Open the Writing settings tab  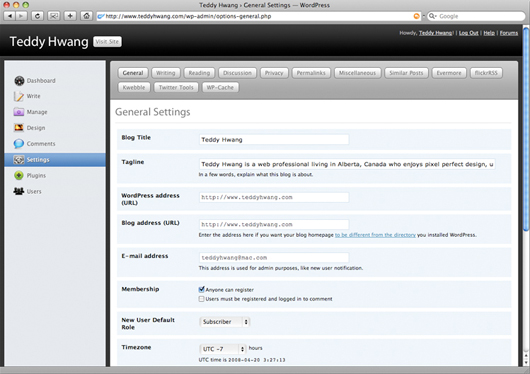[166, 73]
